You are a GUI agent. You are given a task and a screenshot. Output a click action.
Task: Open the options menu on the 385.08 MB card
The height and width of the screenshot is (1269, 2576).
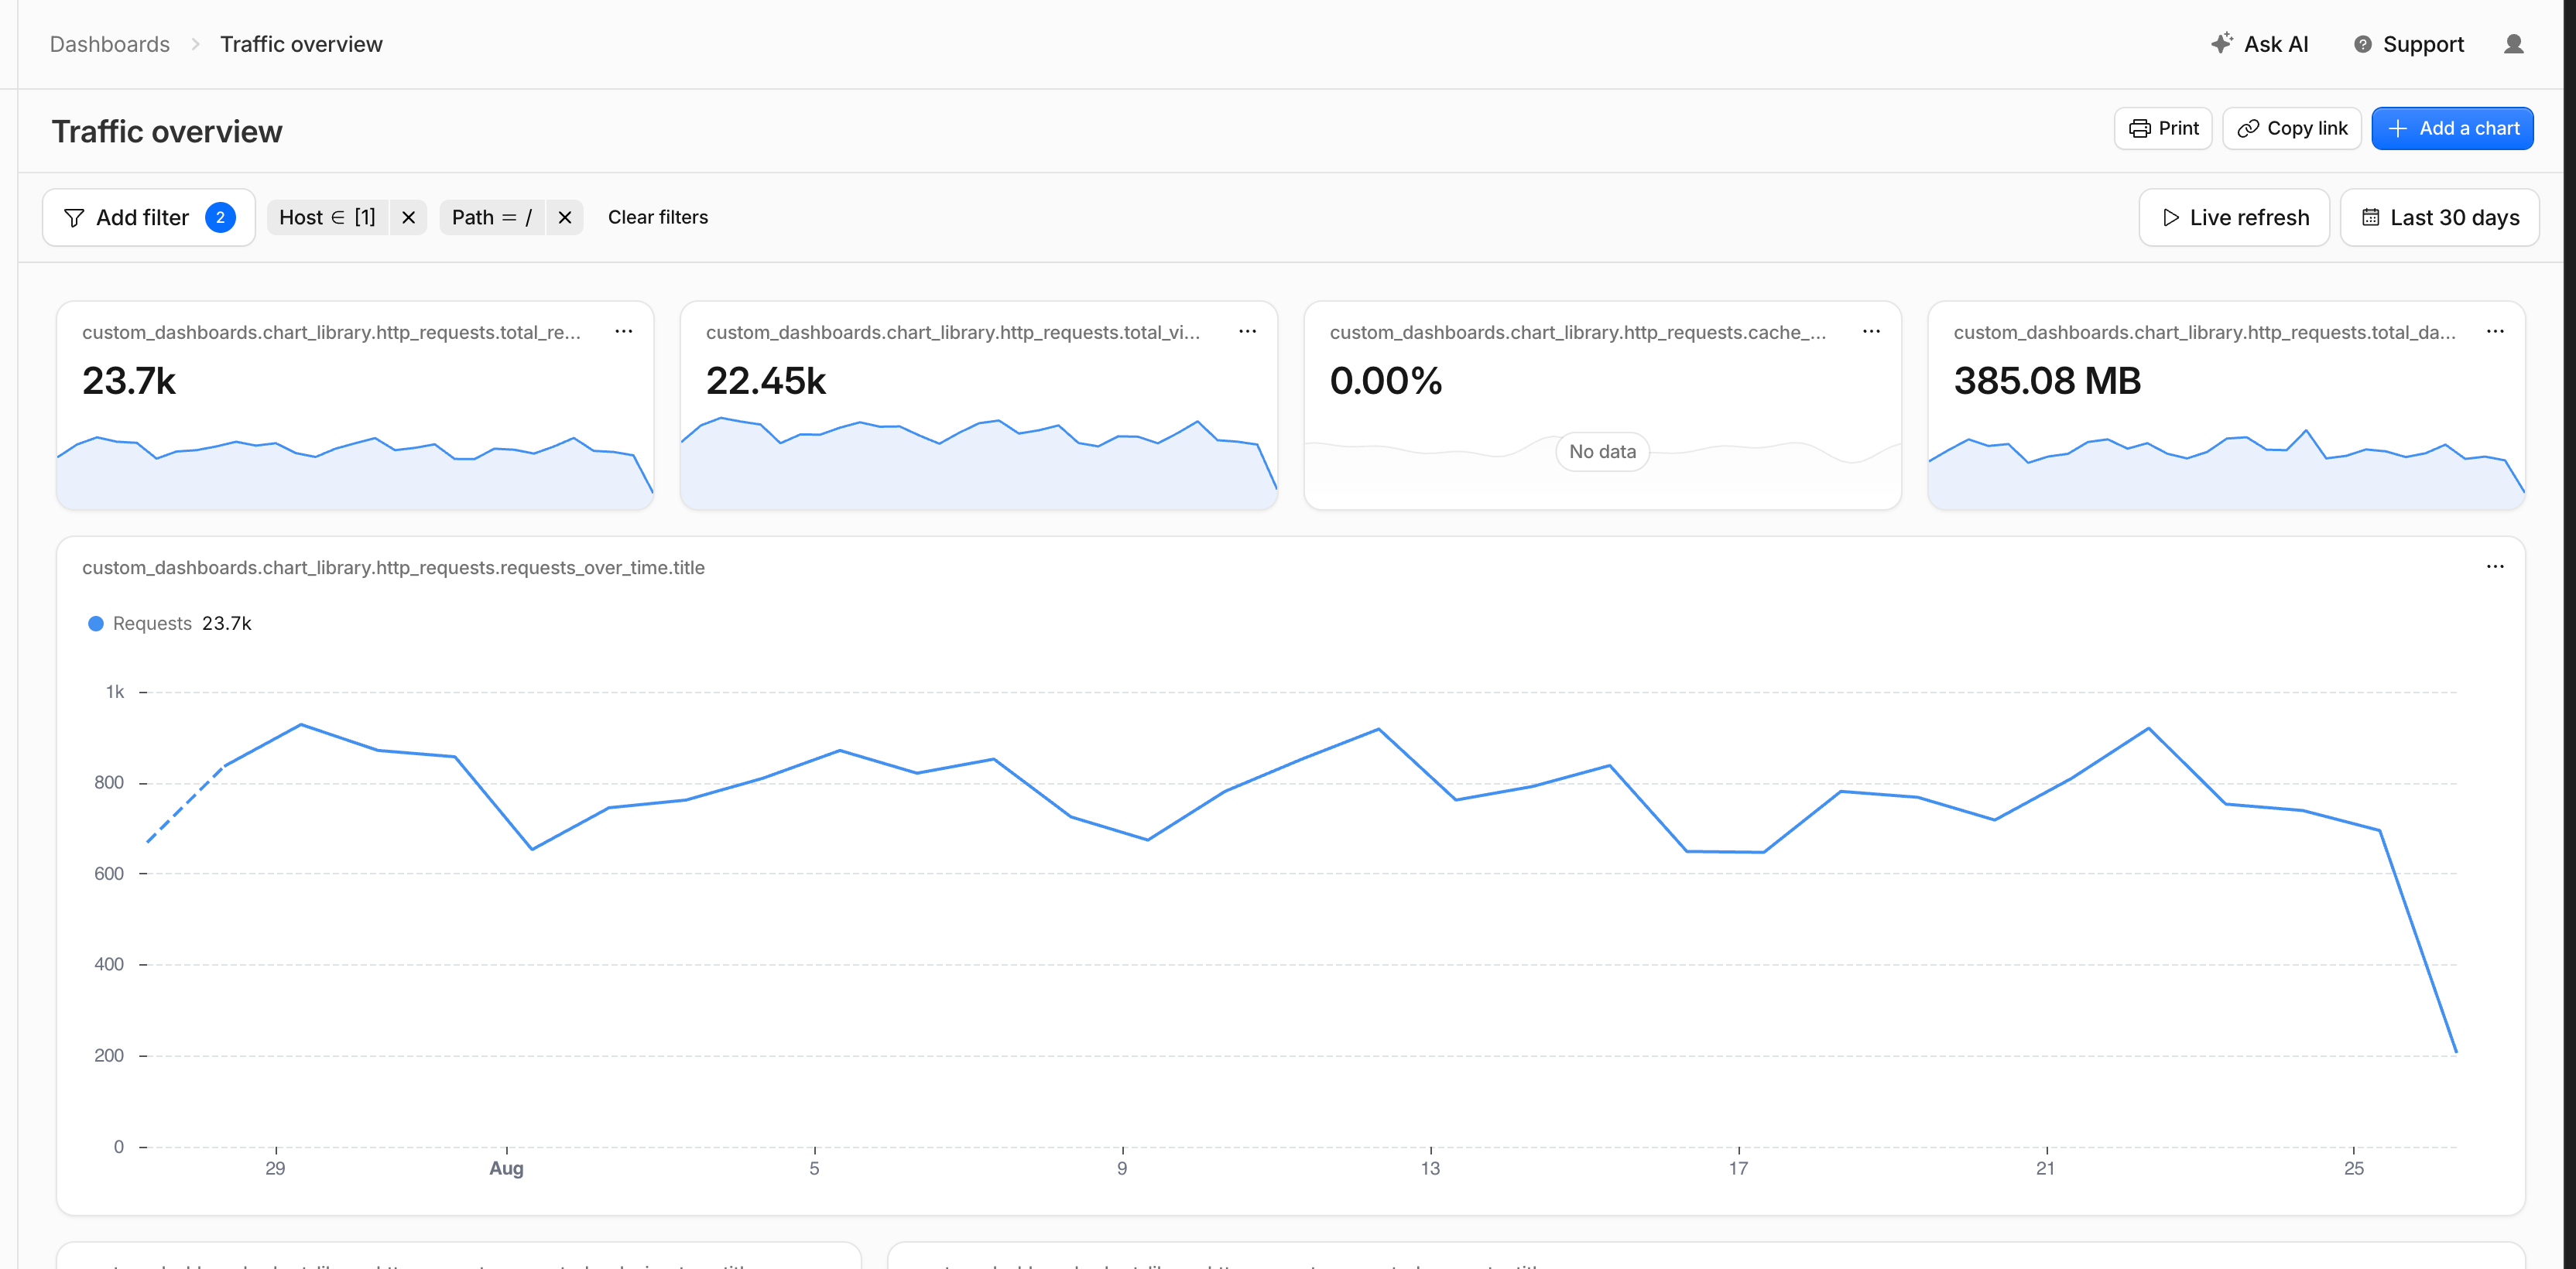2495,331
